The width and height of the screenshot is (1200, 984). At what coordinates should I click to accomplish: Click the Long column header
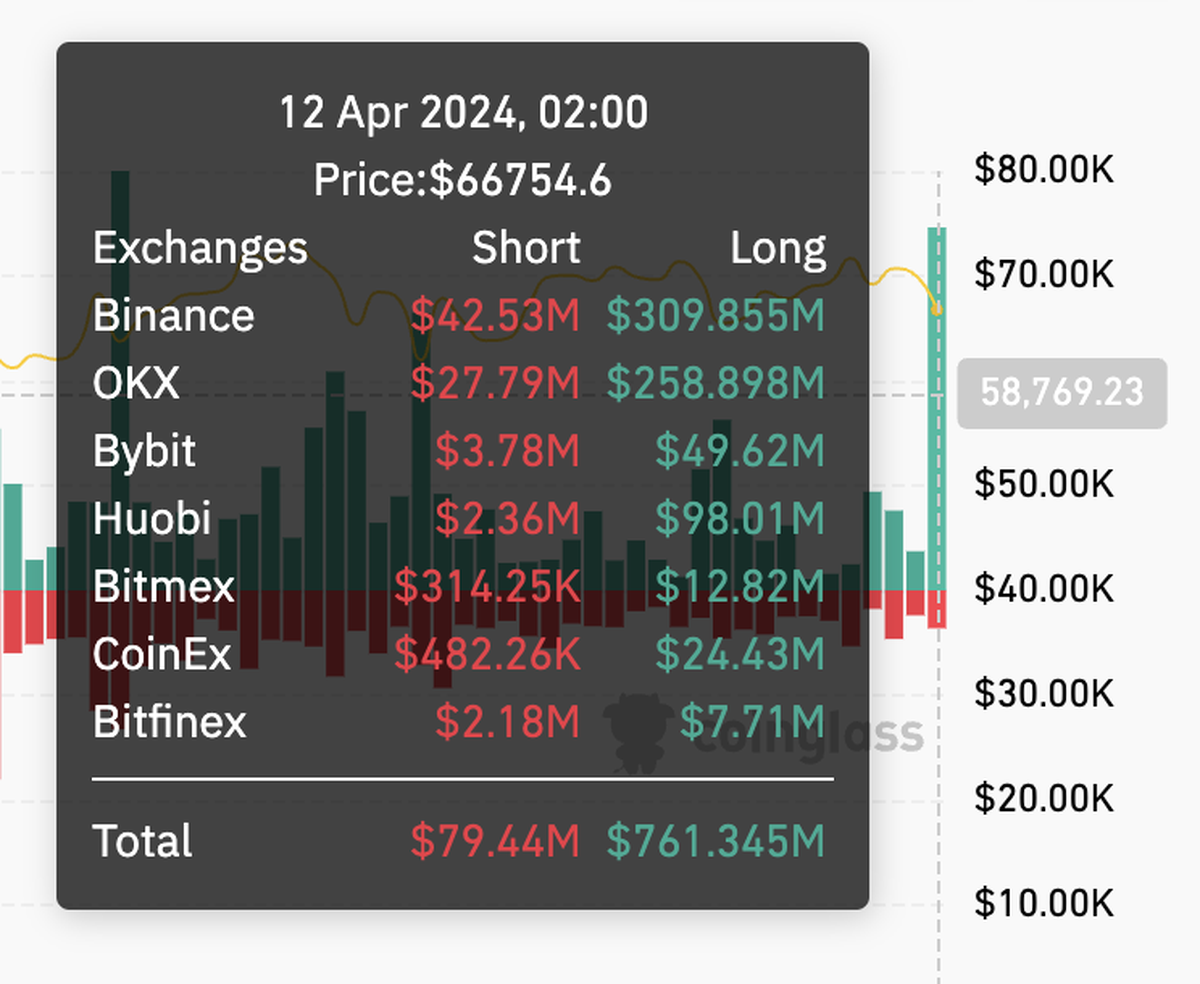click(x=778, y=248)
